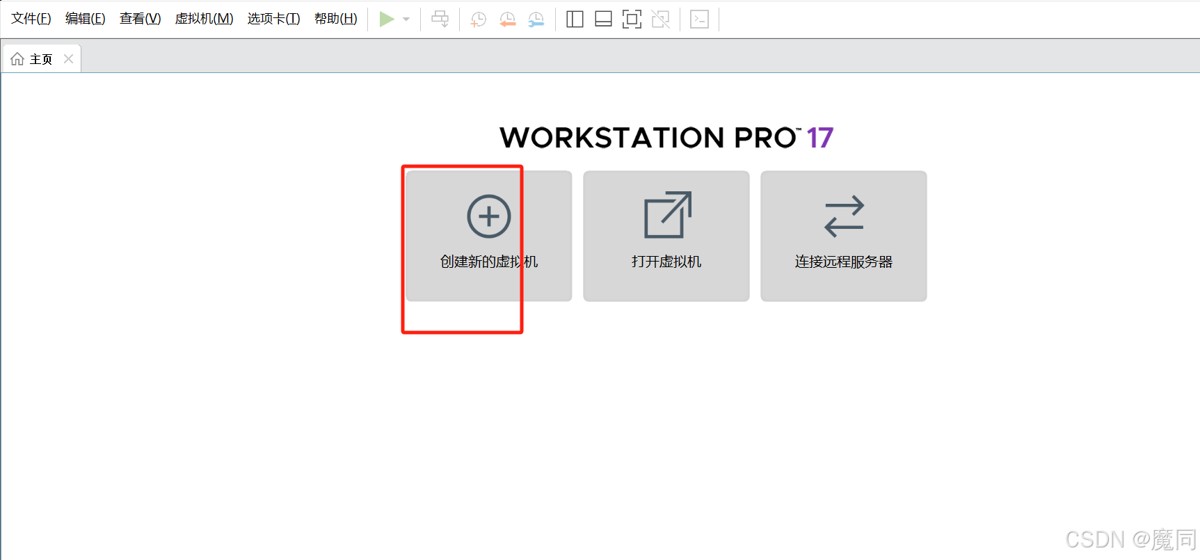Open the 虚拟机(M) menu
Image resolution: width=1200 pixels, height=560 pixels.
coord(204,19)
